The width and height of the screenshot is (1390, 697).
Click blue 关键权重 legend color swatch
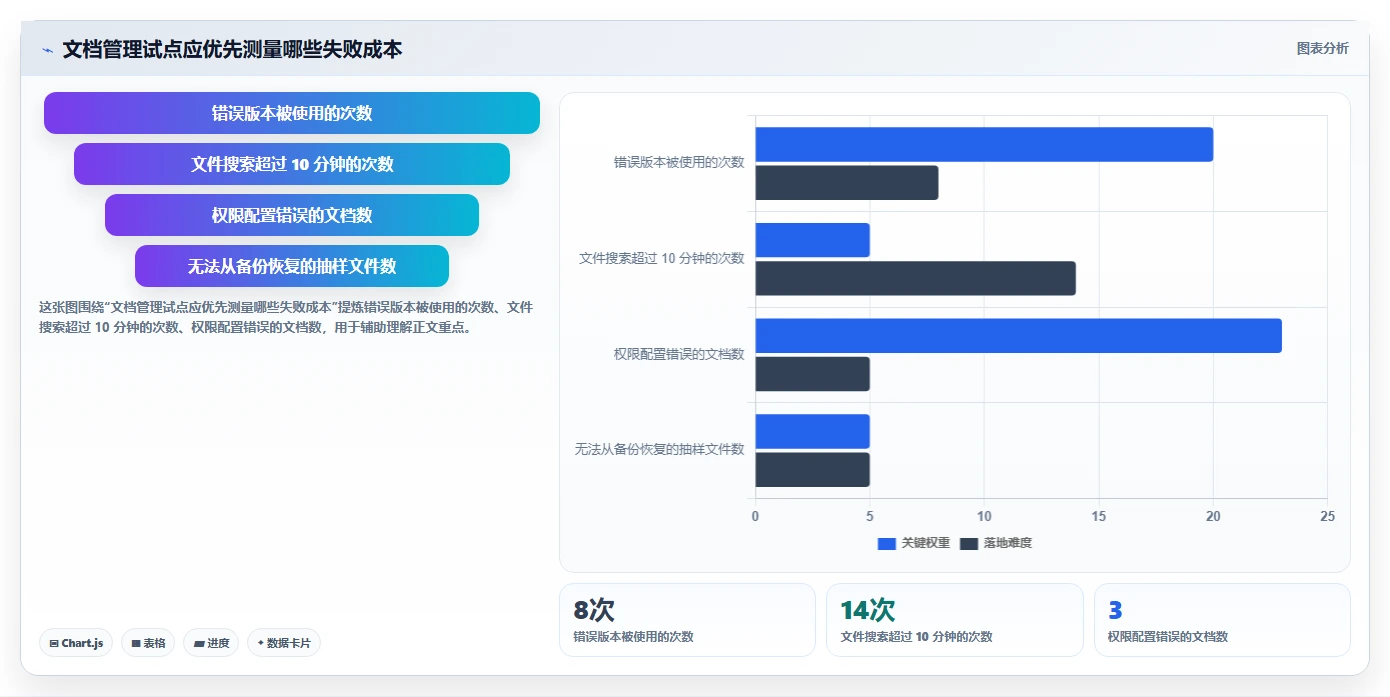pos(887,543)
